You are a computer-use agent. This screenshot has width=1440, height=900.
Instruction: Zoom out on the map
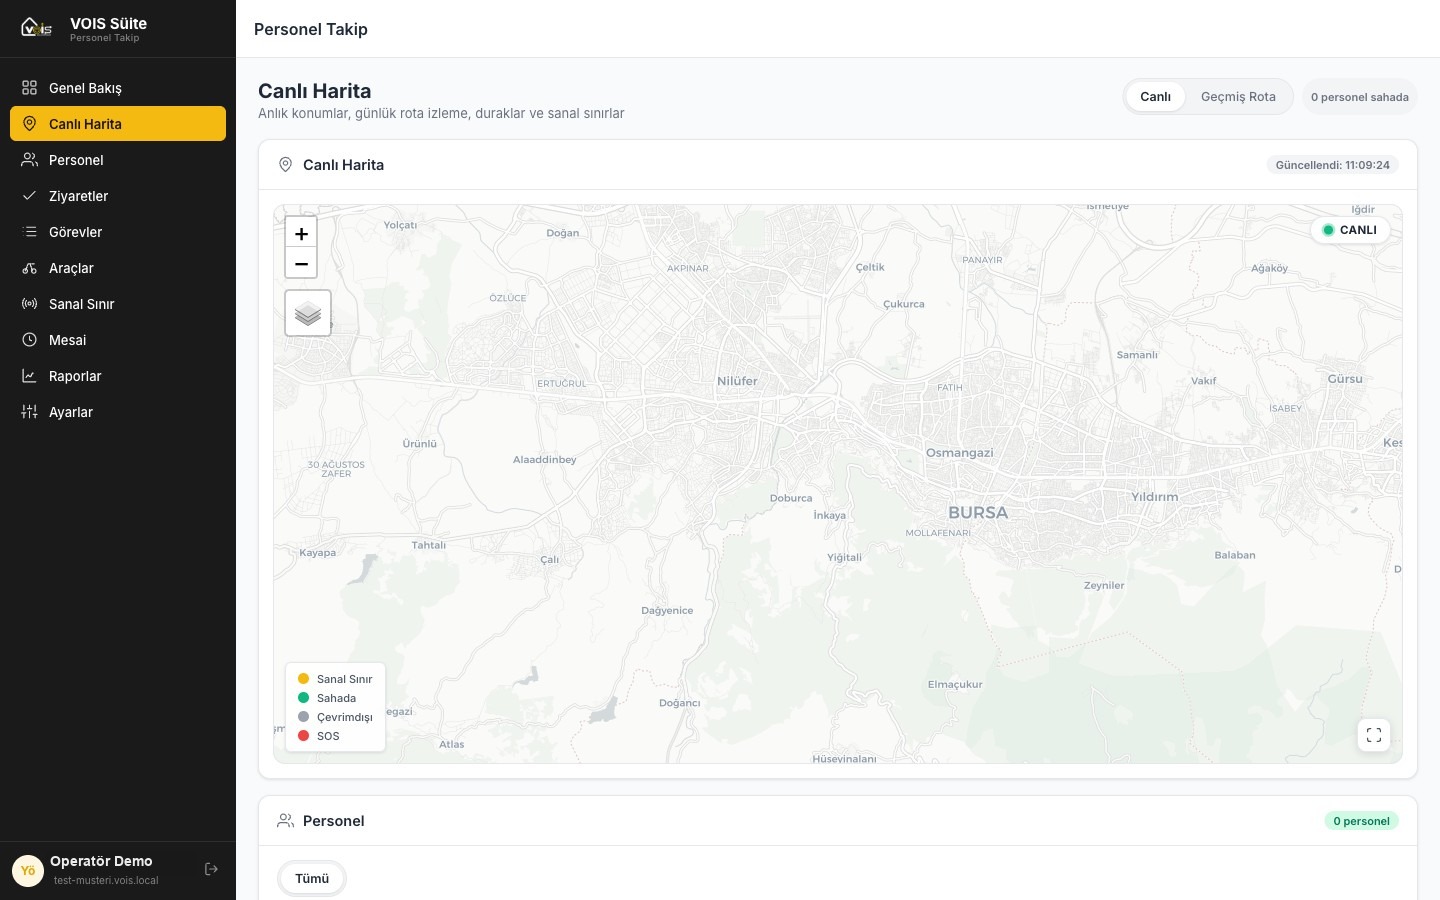[x=301, y=263]
